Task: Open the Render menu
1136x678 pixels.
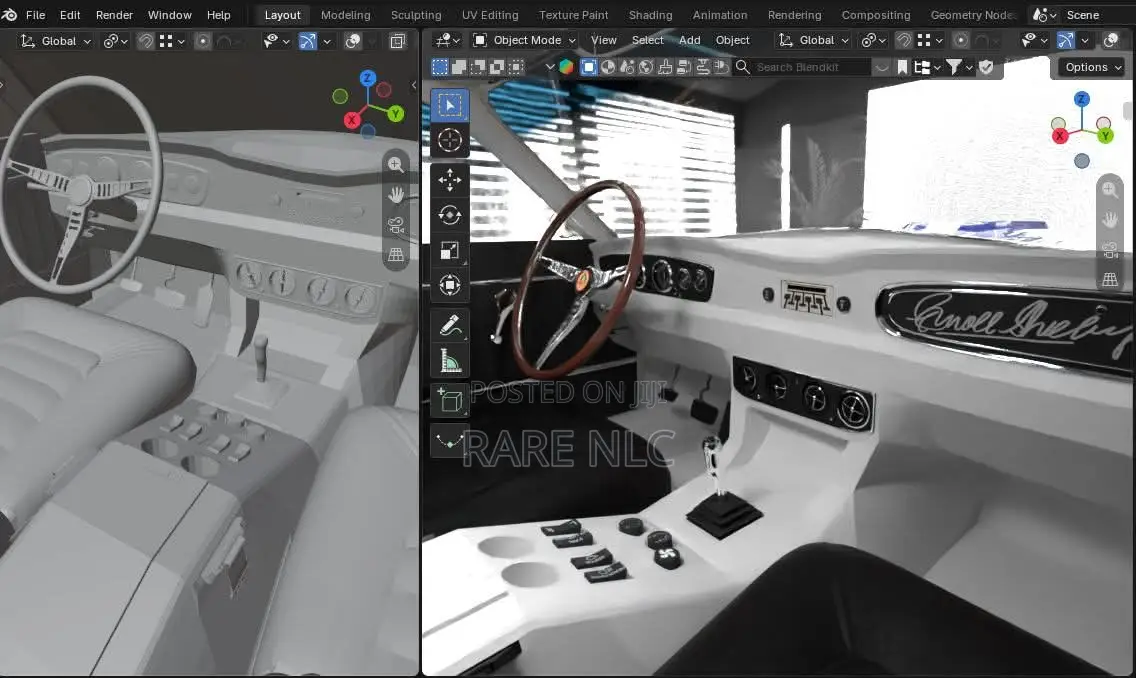Action: [114, 14]
